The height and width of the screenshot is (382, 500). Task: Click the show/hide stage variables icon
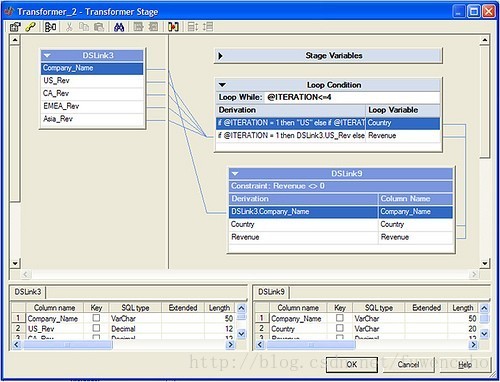[50, 27]
